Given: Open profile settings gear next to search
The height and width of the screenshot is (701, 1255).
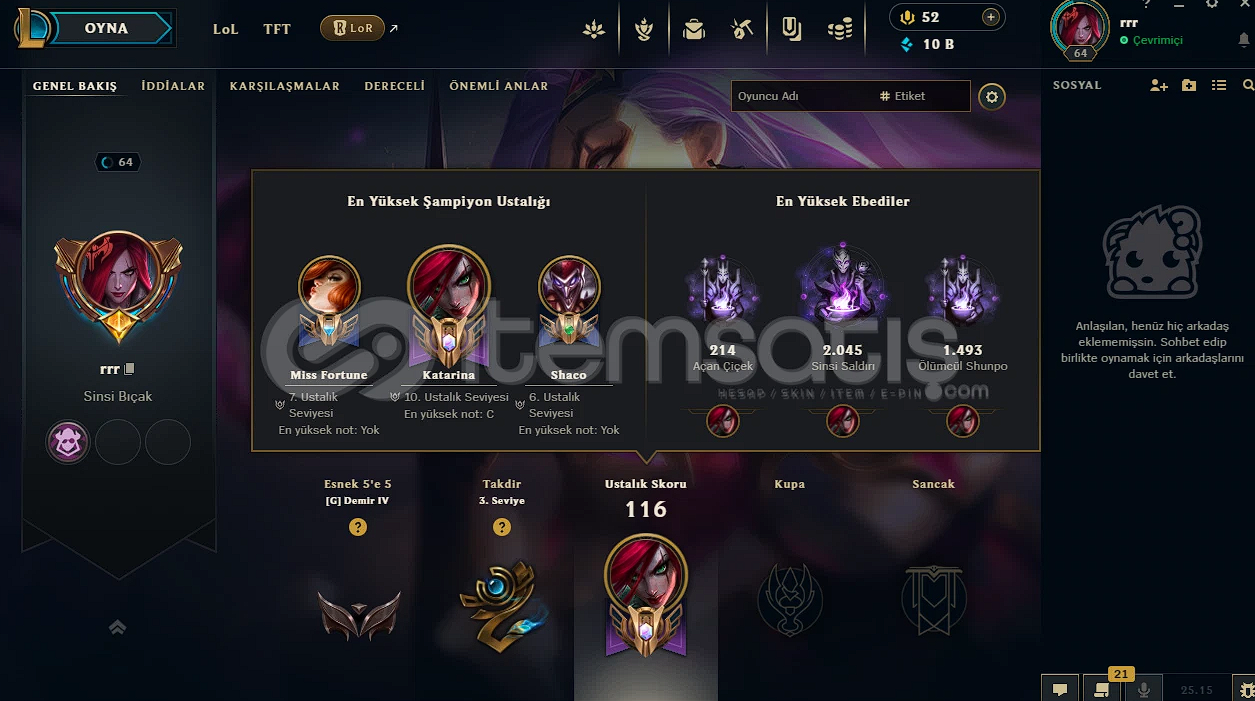Looking at the screenshot, I should pos(992,96).
